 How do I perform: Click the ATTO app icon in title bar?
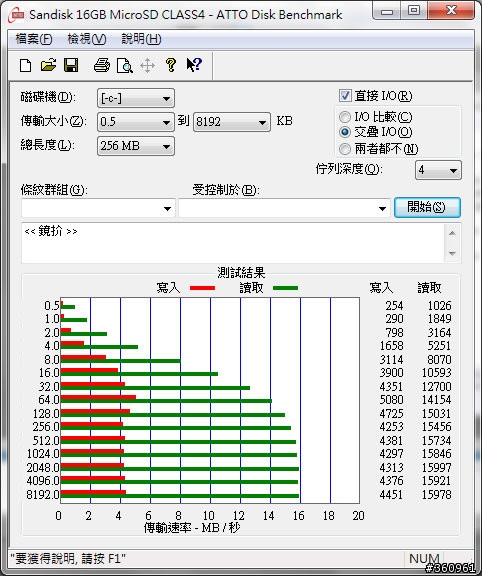tap(17, 15)
